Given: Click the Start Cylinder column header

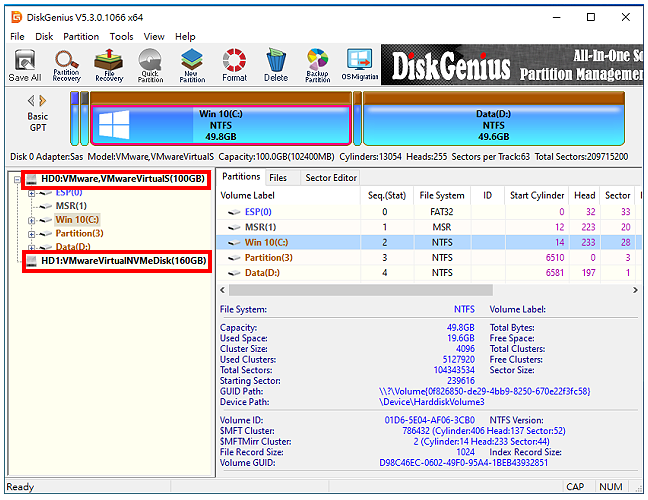Looking at the screenshot, I should 537,195.
